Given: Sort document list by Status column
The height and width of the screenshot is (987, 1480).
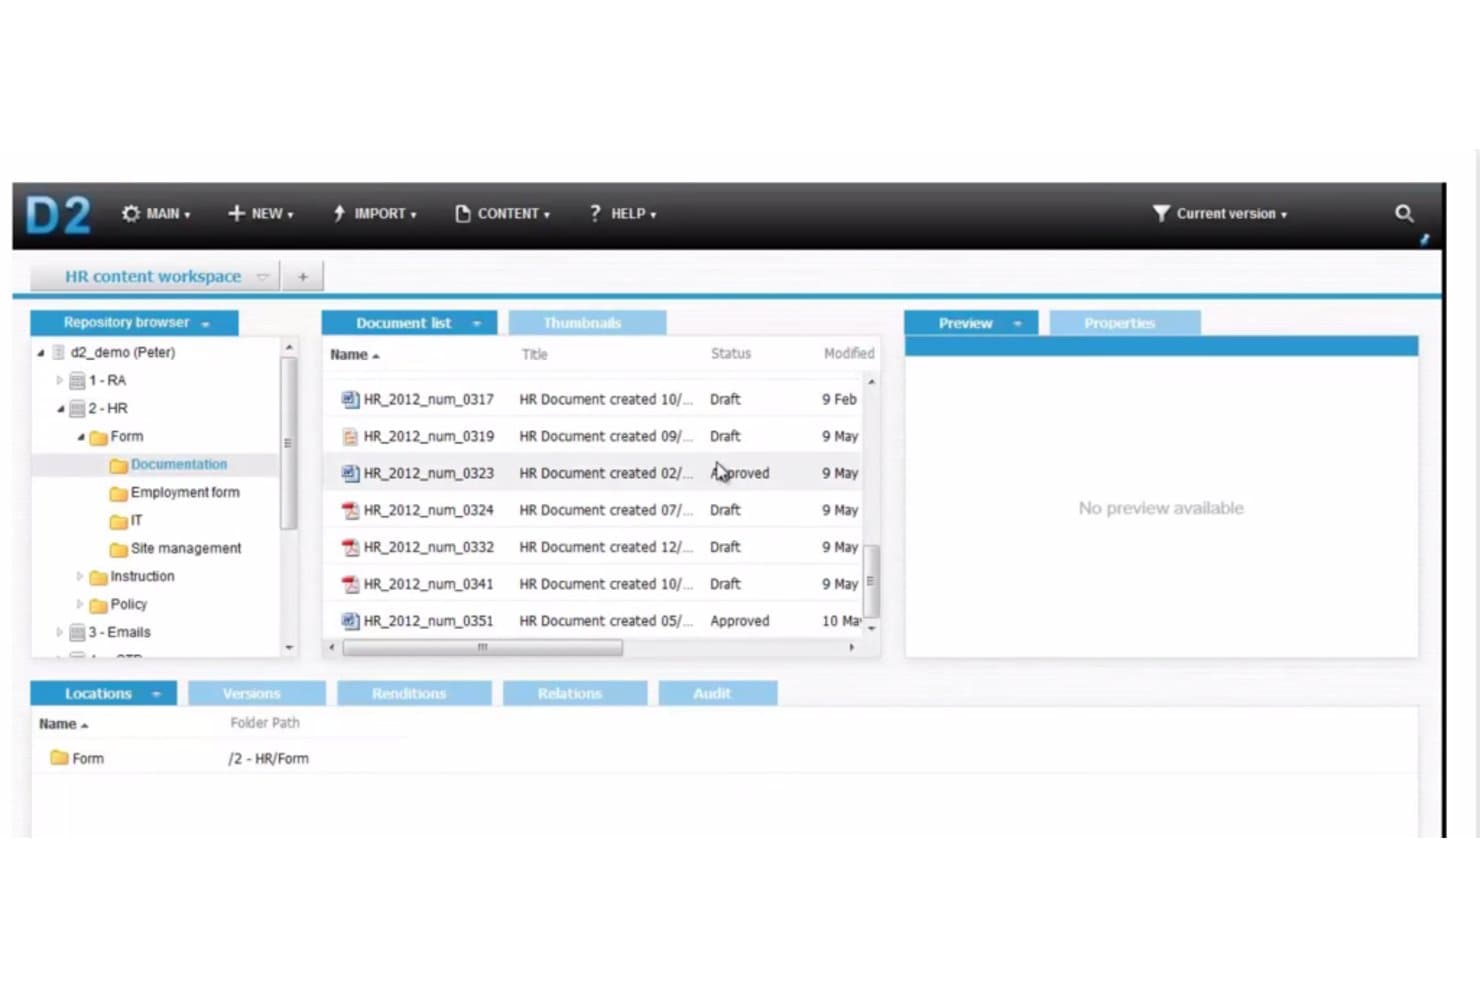Looking at the screenshot, I should pyautogui.click(x=730, y=354).
